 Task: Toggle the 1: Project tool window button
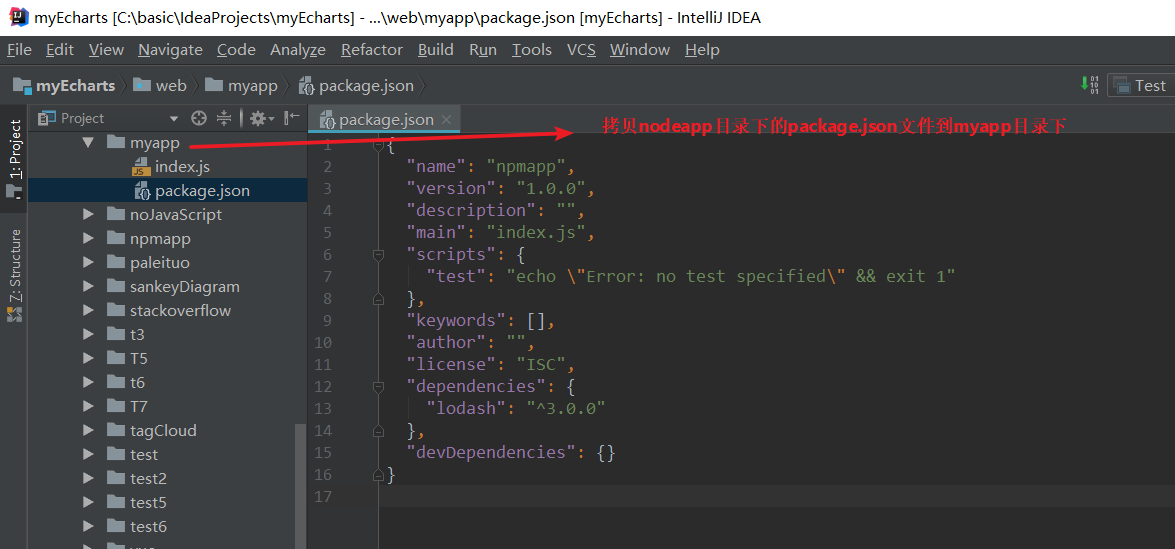pos(14,159)
